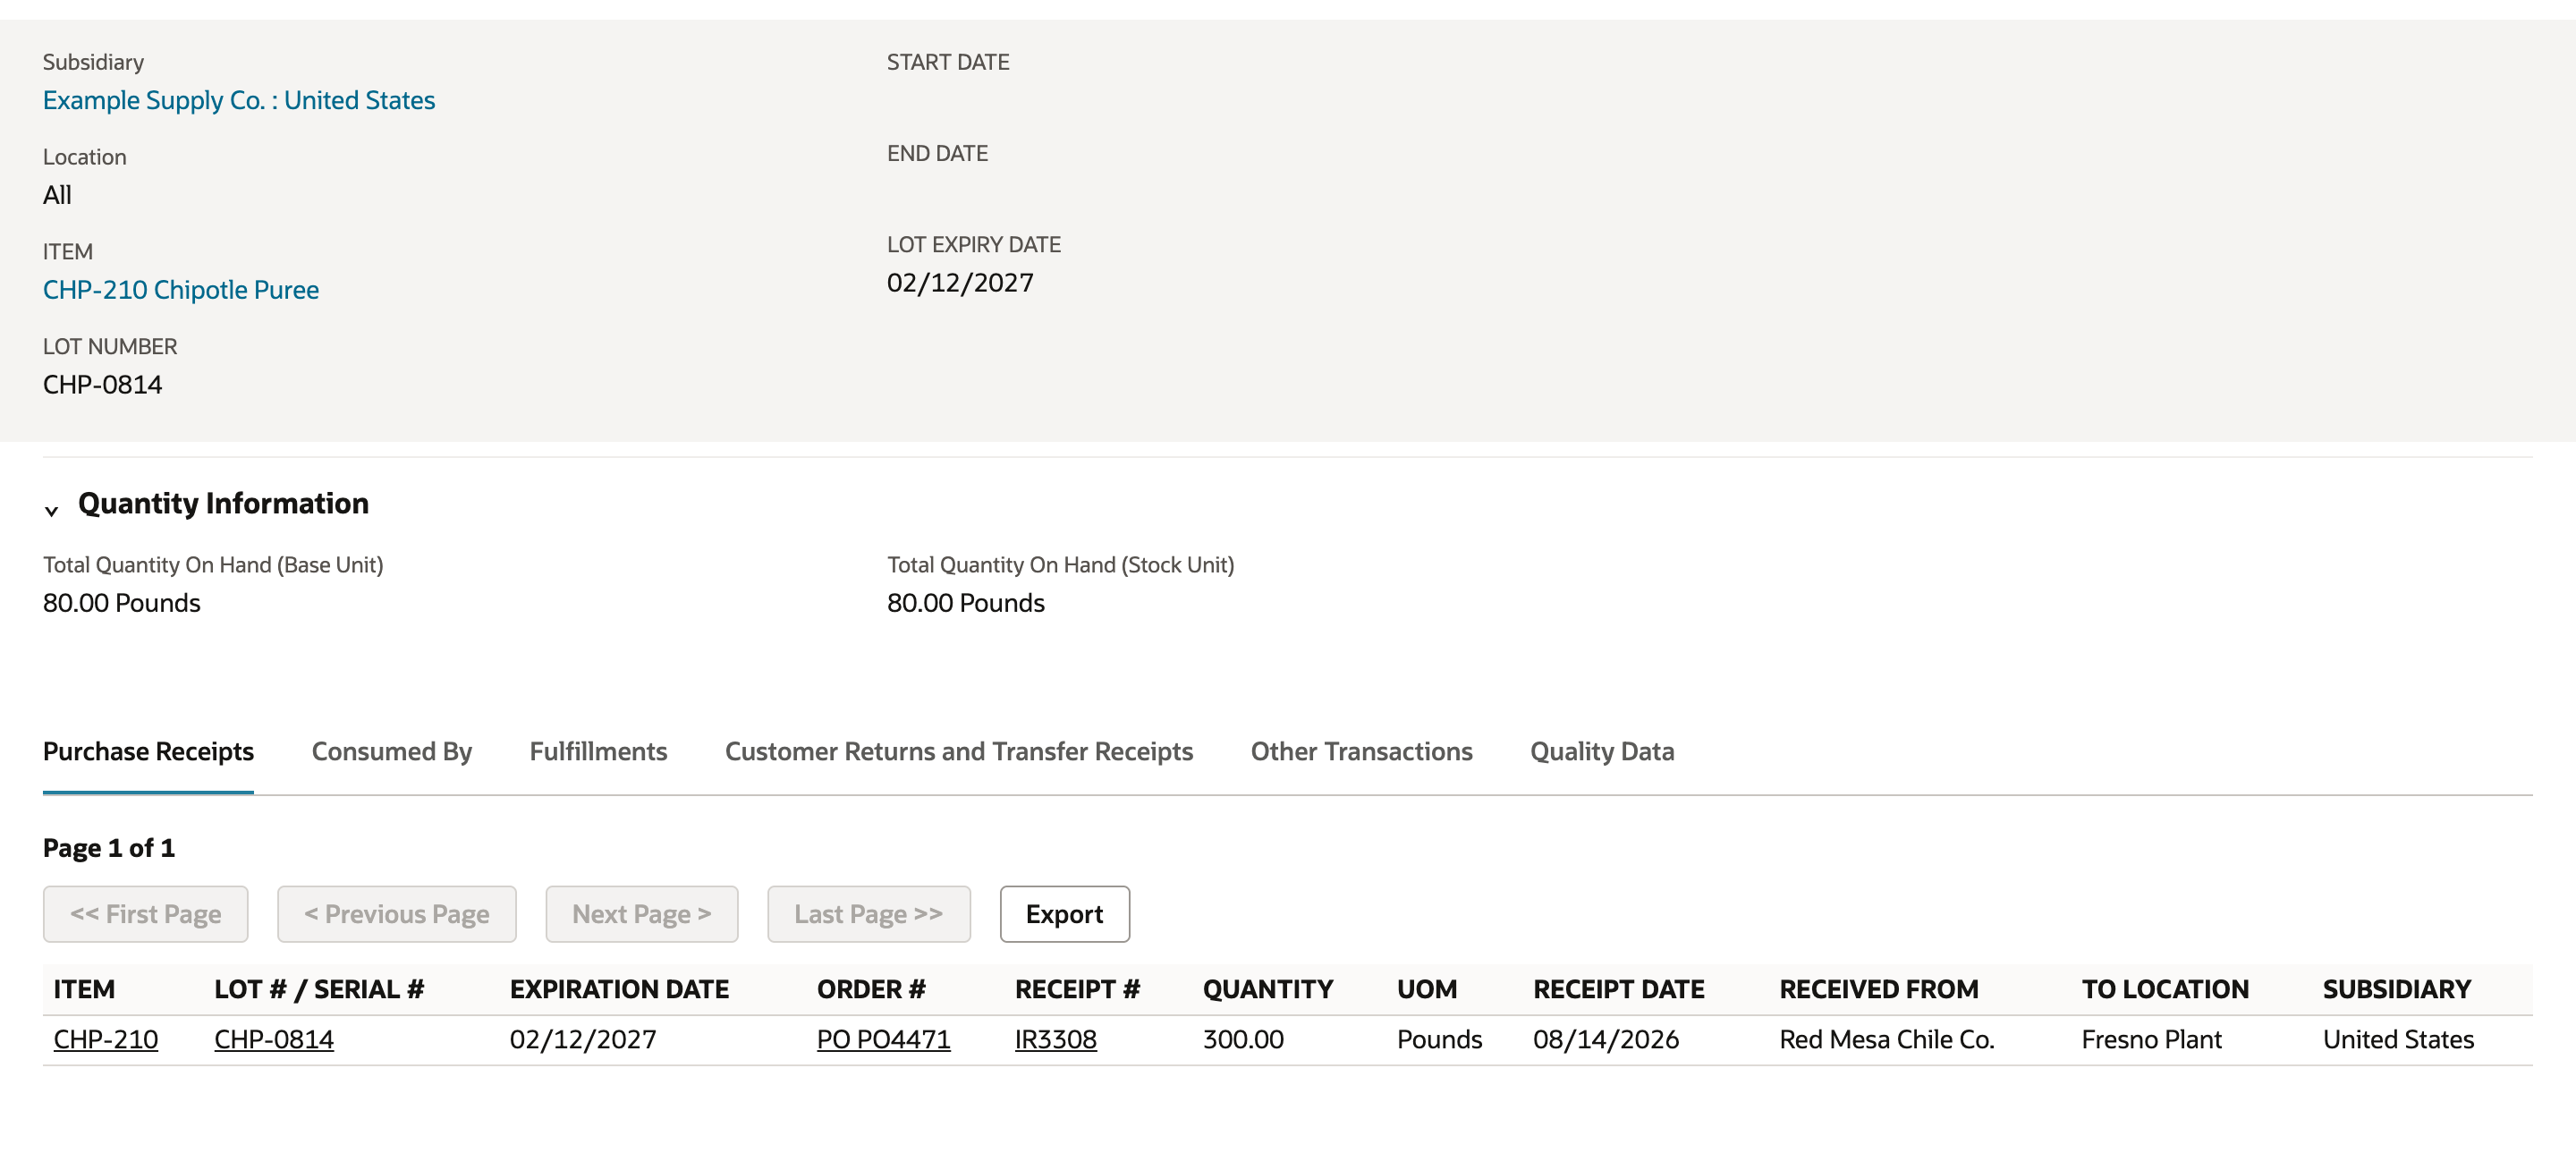The image size is (2576, 1170).
Task: Open item receipt IR3308
Action: coord(1056,1040)
